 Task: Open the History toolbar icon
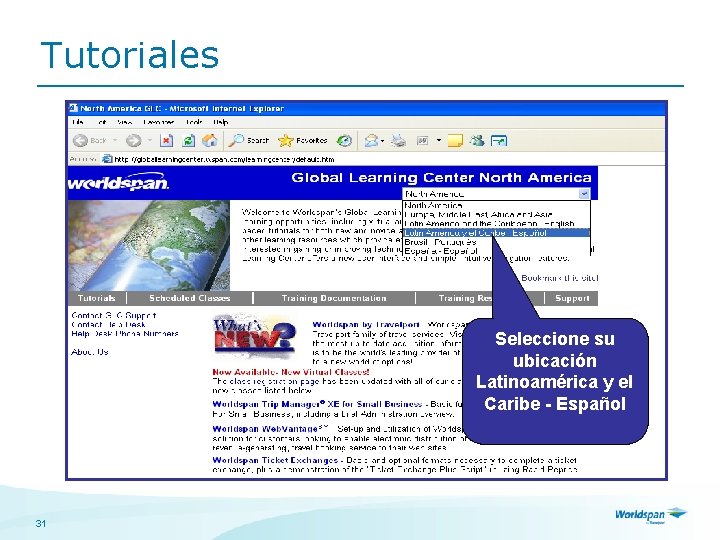coord(344,141)
